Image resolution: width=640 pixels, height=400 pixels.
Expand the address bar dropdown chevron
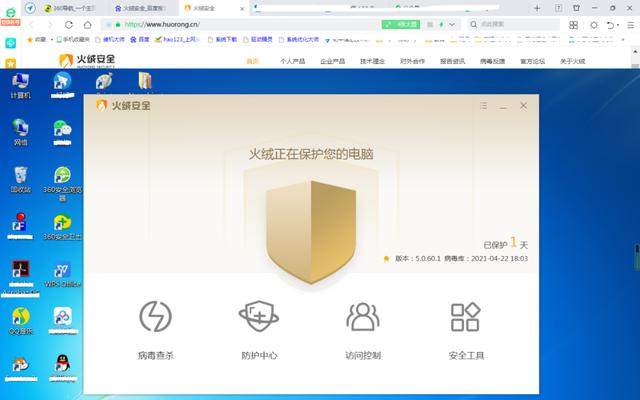(x=452, y=24)
